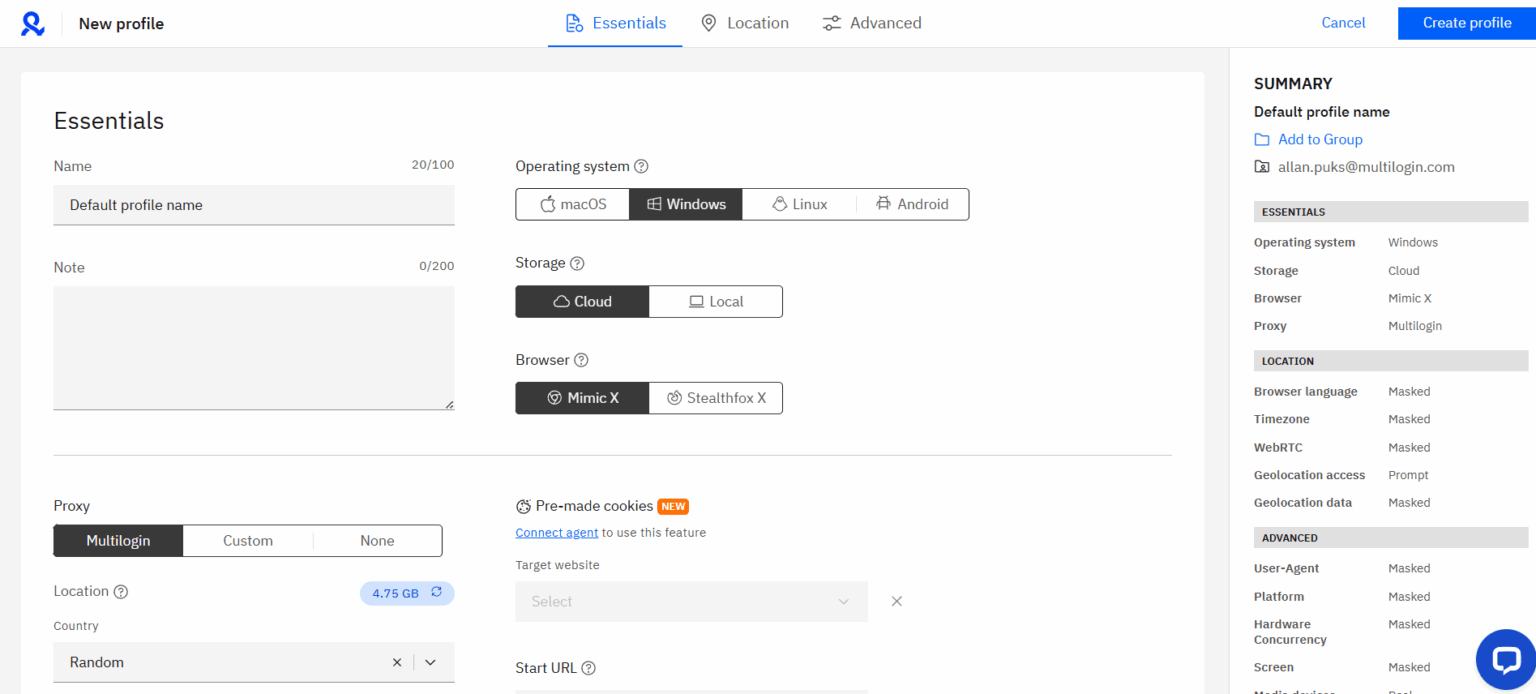Image resolution: width=1536 pixels, height=694 pixels.
Task: Click the Multilogin logo
Action: (33, 22)
